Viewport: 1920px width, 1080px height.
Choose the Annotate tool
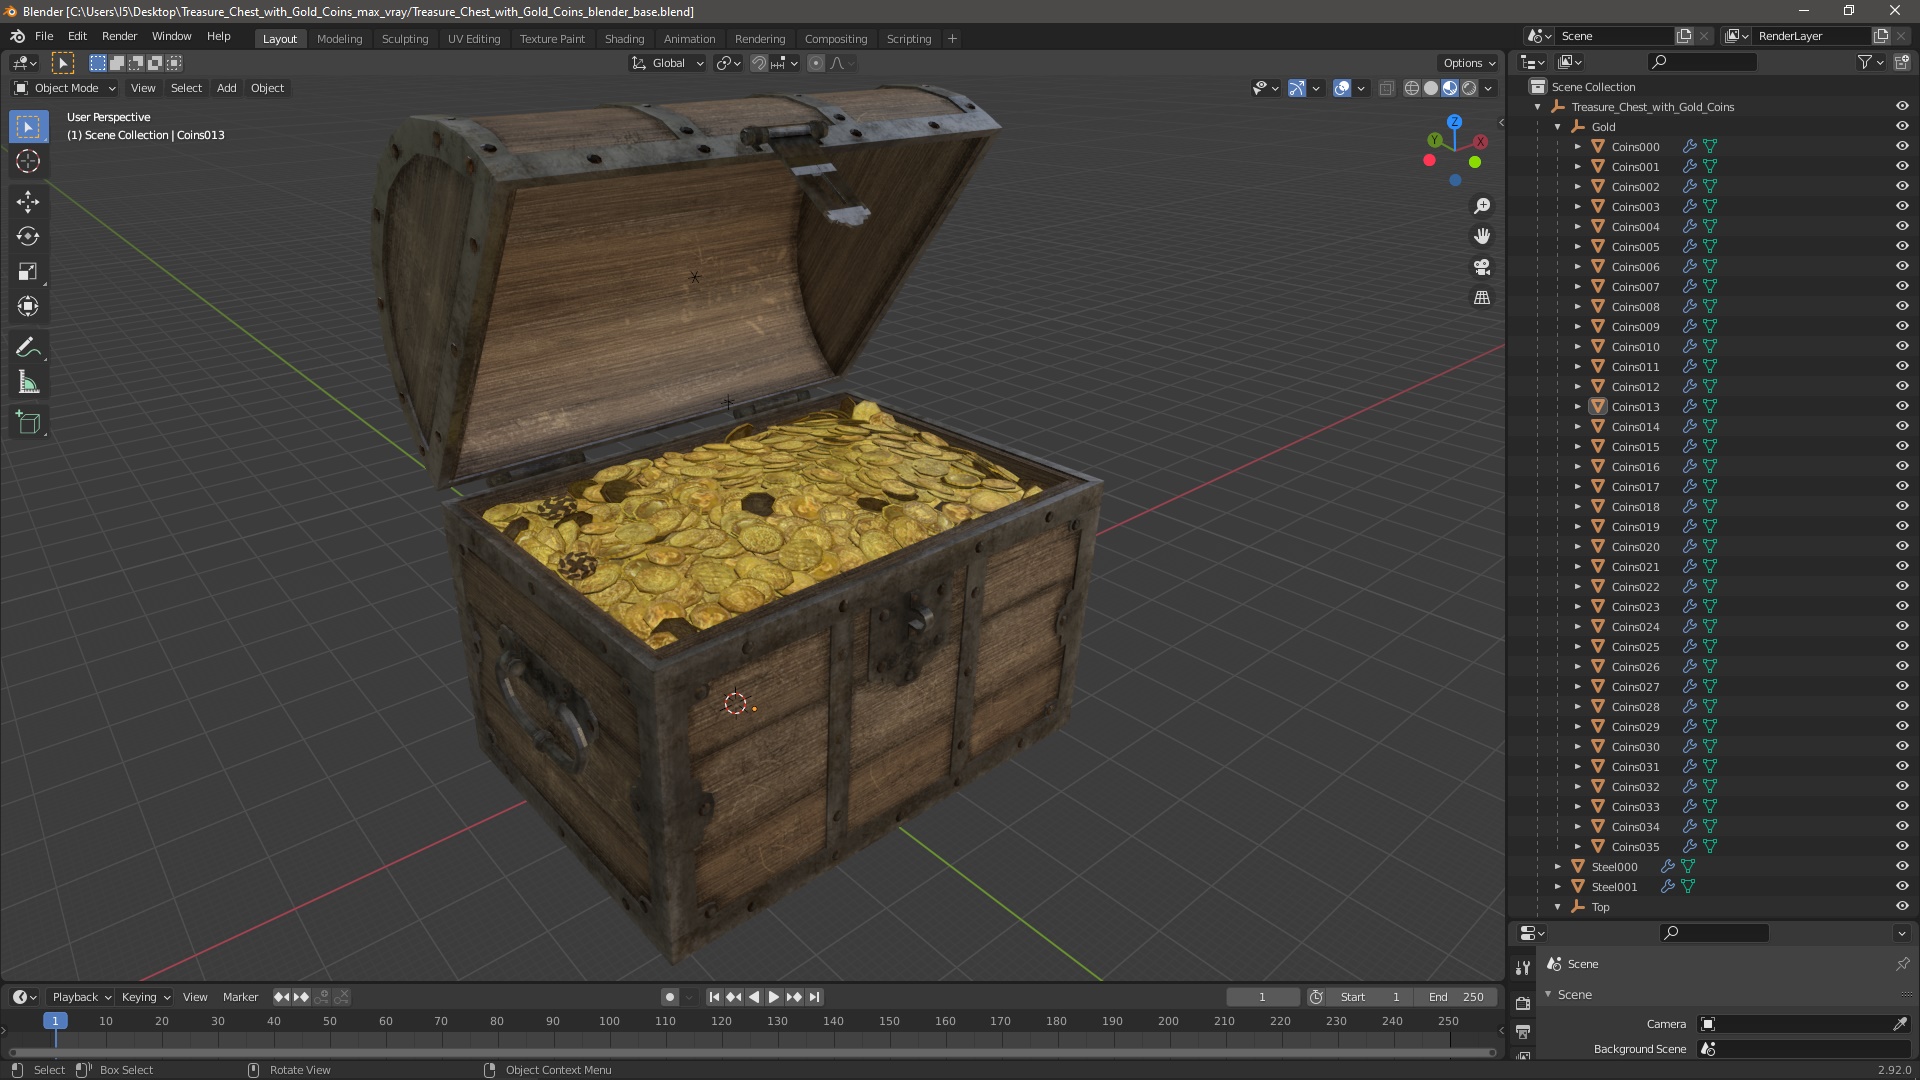click(28, 347)
